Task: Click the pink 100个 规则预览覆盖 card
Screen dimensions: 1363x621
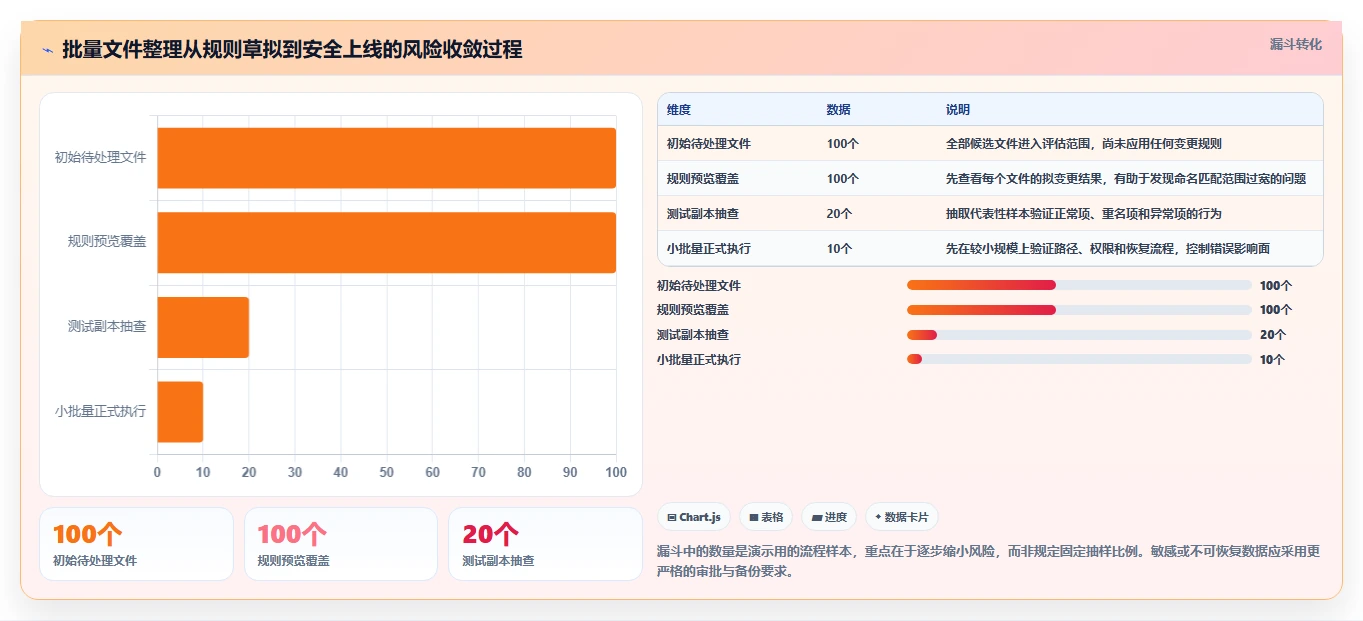Action: [341, 544]
